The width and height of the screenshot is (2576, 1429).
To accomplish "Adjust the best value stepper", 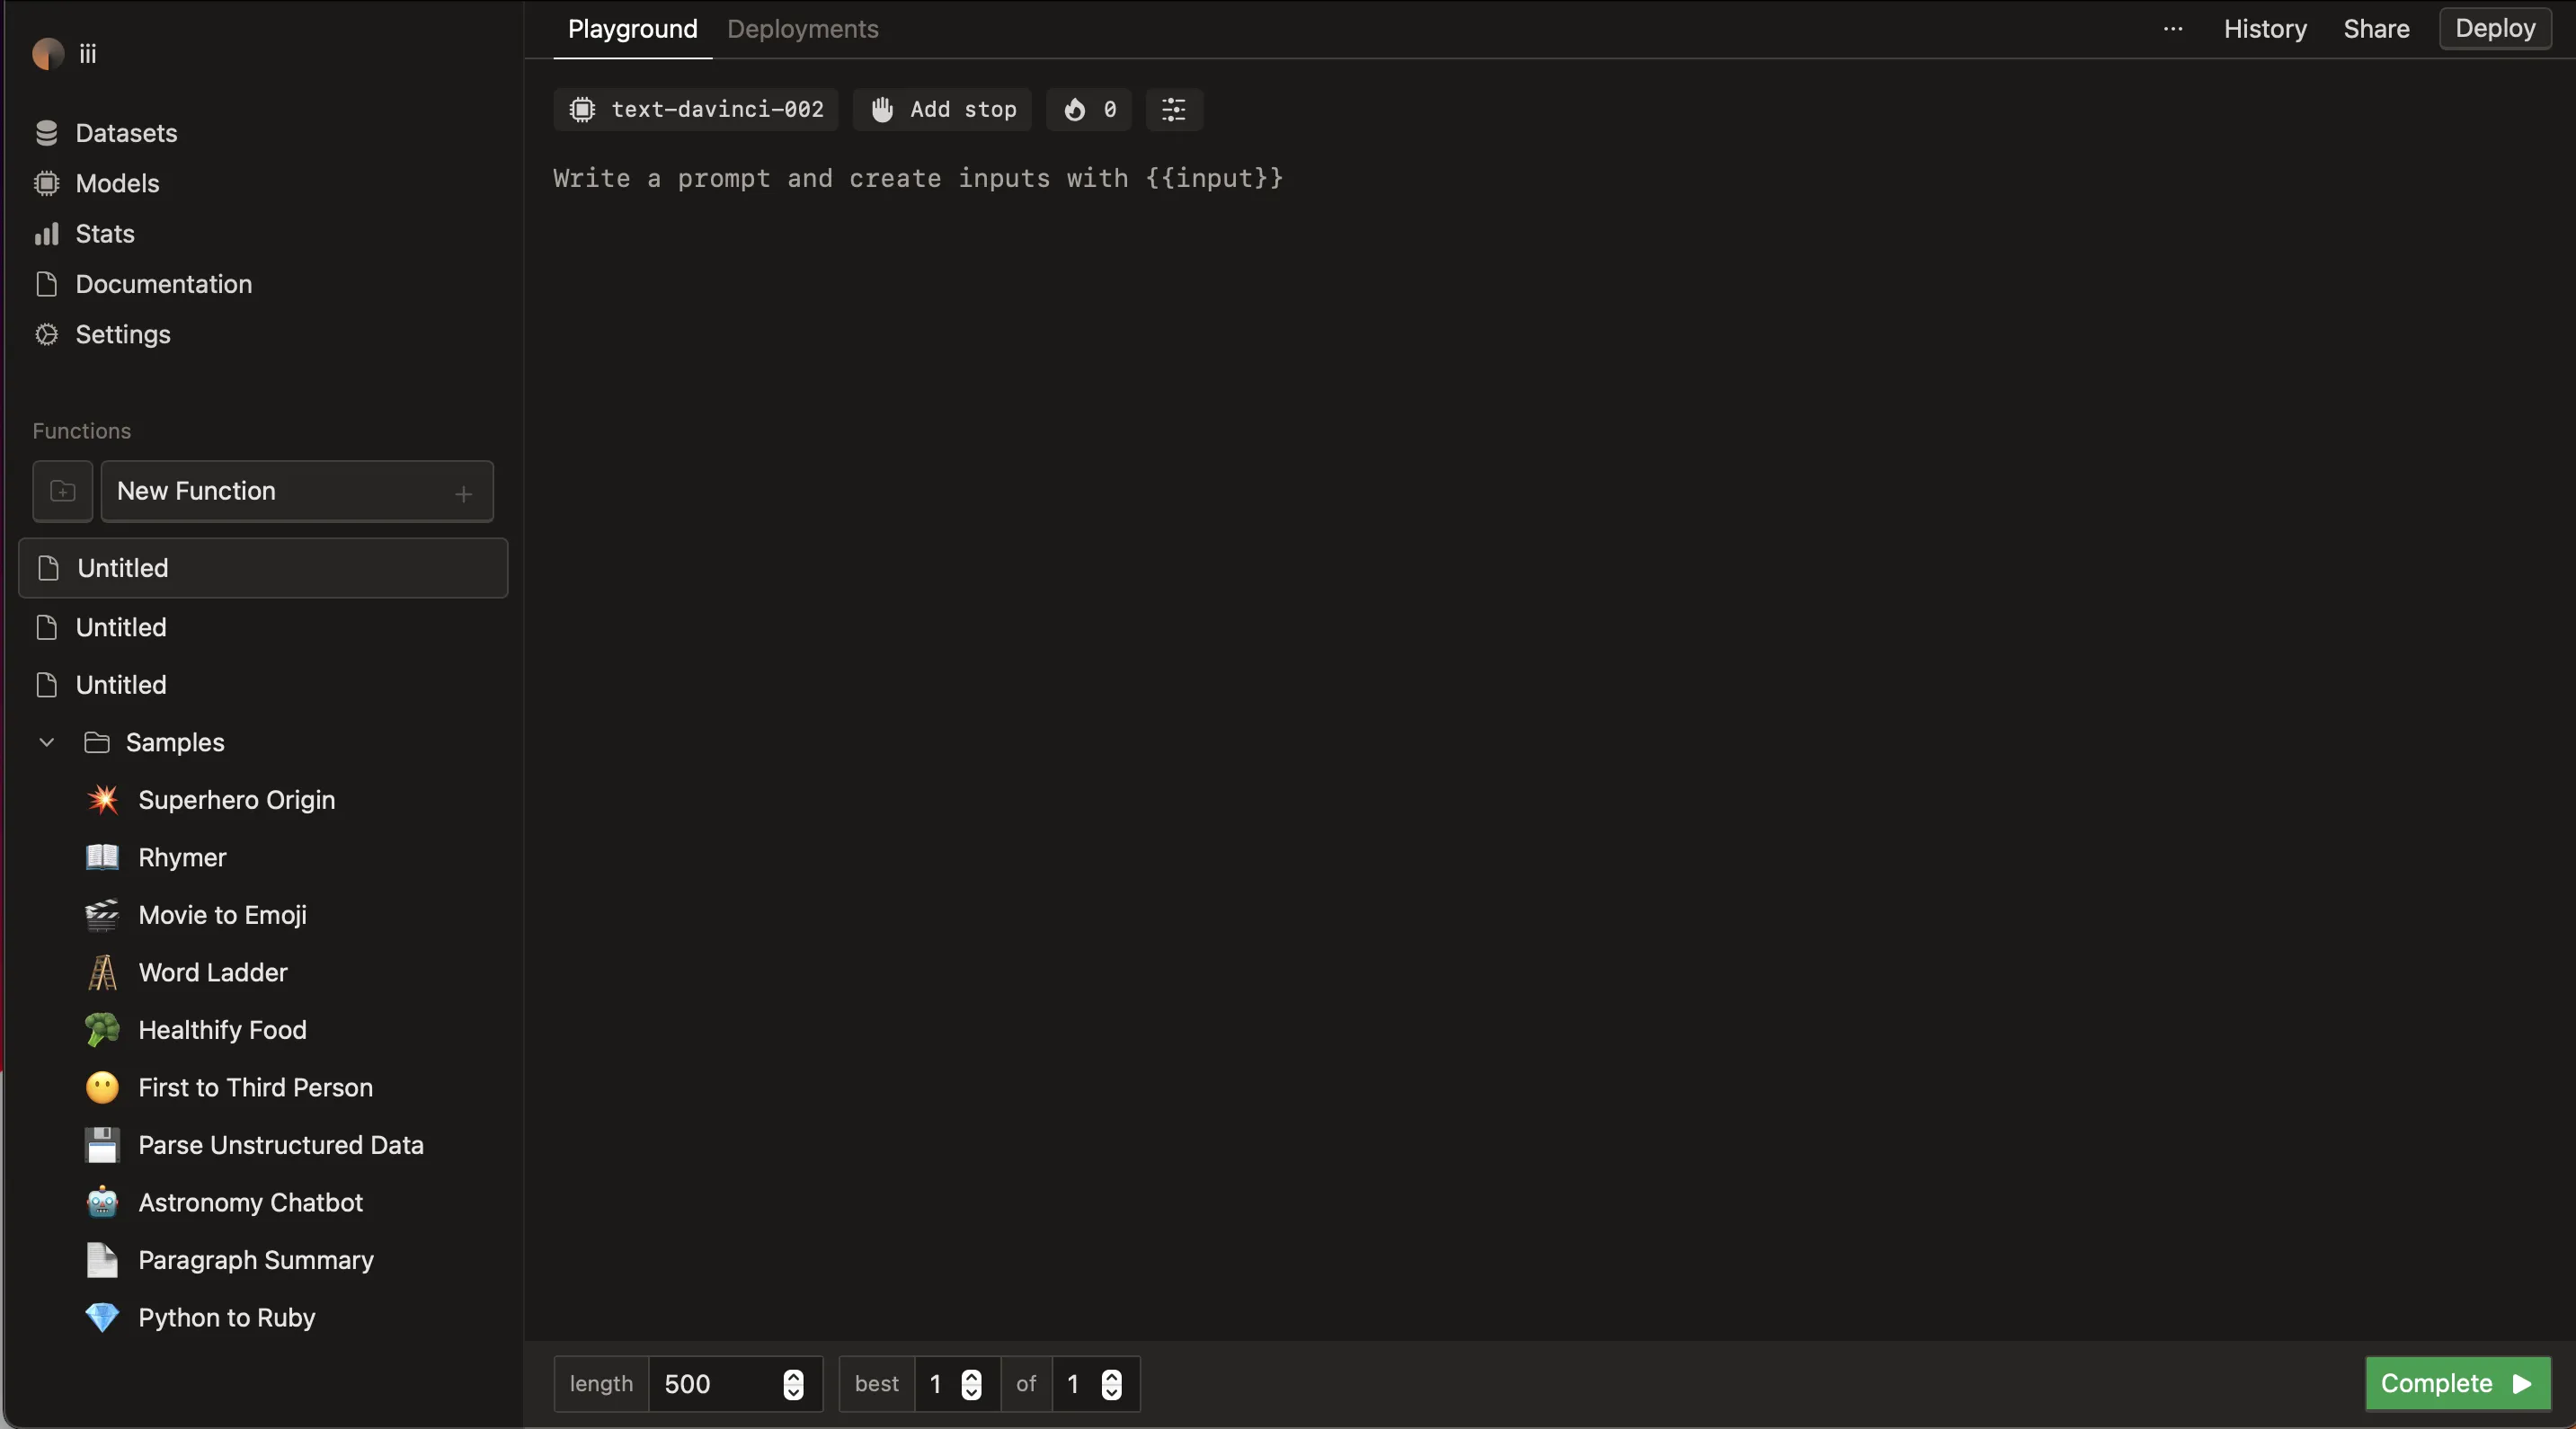I will point(971,1384).
